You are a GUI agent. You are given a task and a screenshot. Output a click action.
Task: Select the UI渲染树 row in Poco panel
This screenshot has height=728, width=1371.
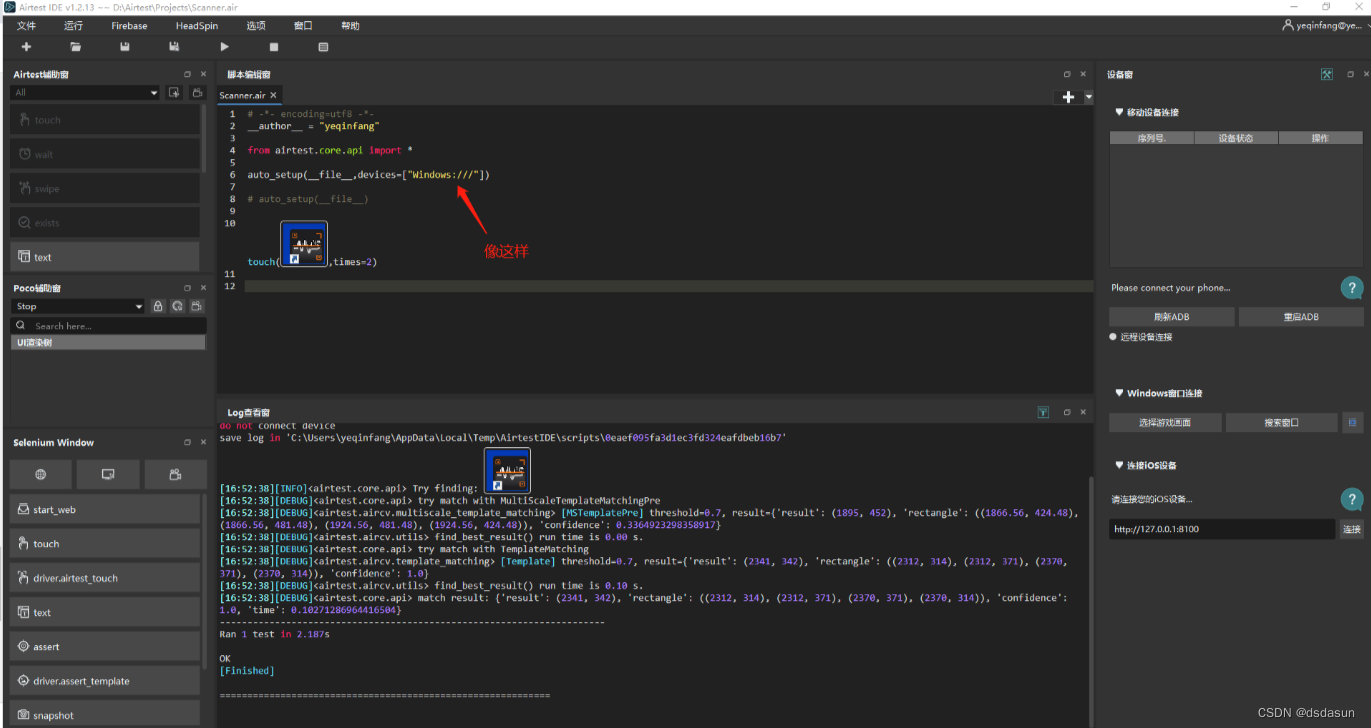(x=109, y=342)
